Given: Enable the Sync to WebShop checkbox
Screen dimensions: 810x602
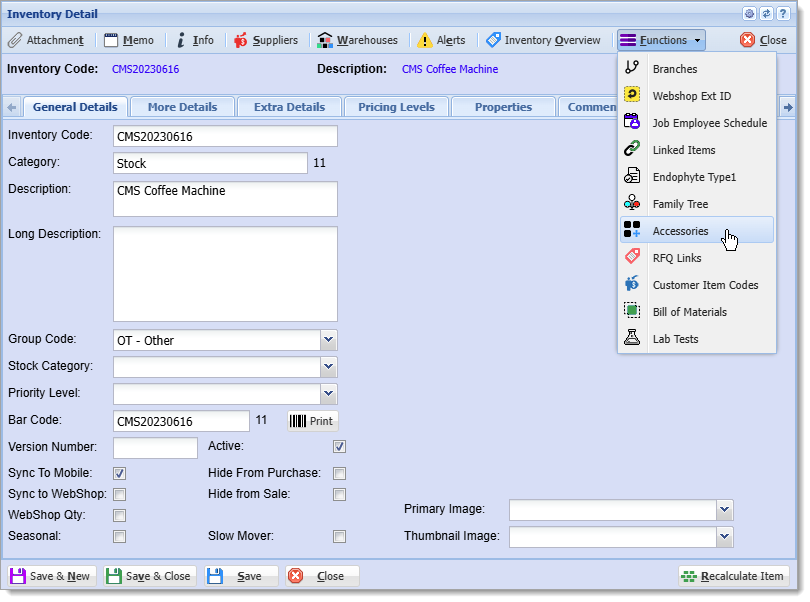Looking at the screenshot, I should [119, 495].
